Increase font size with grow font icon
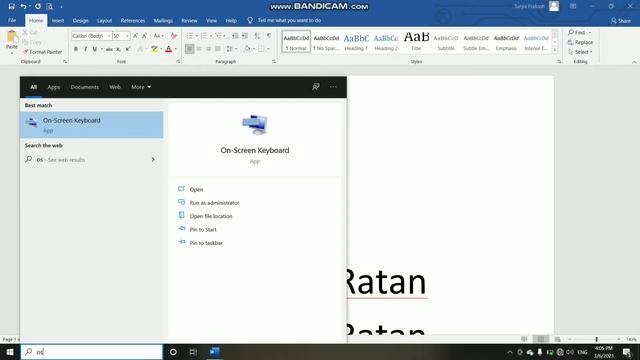 pyautogui.click(x=136, y=36)
